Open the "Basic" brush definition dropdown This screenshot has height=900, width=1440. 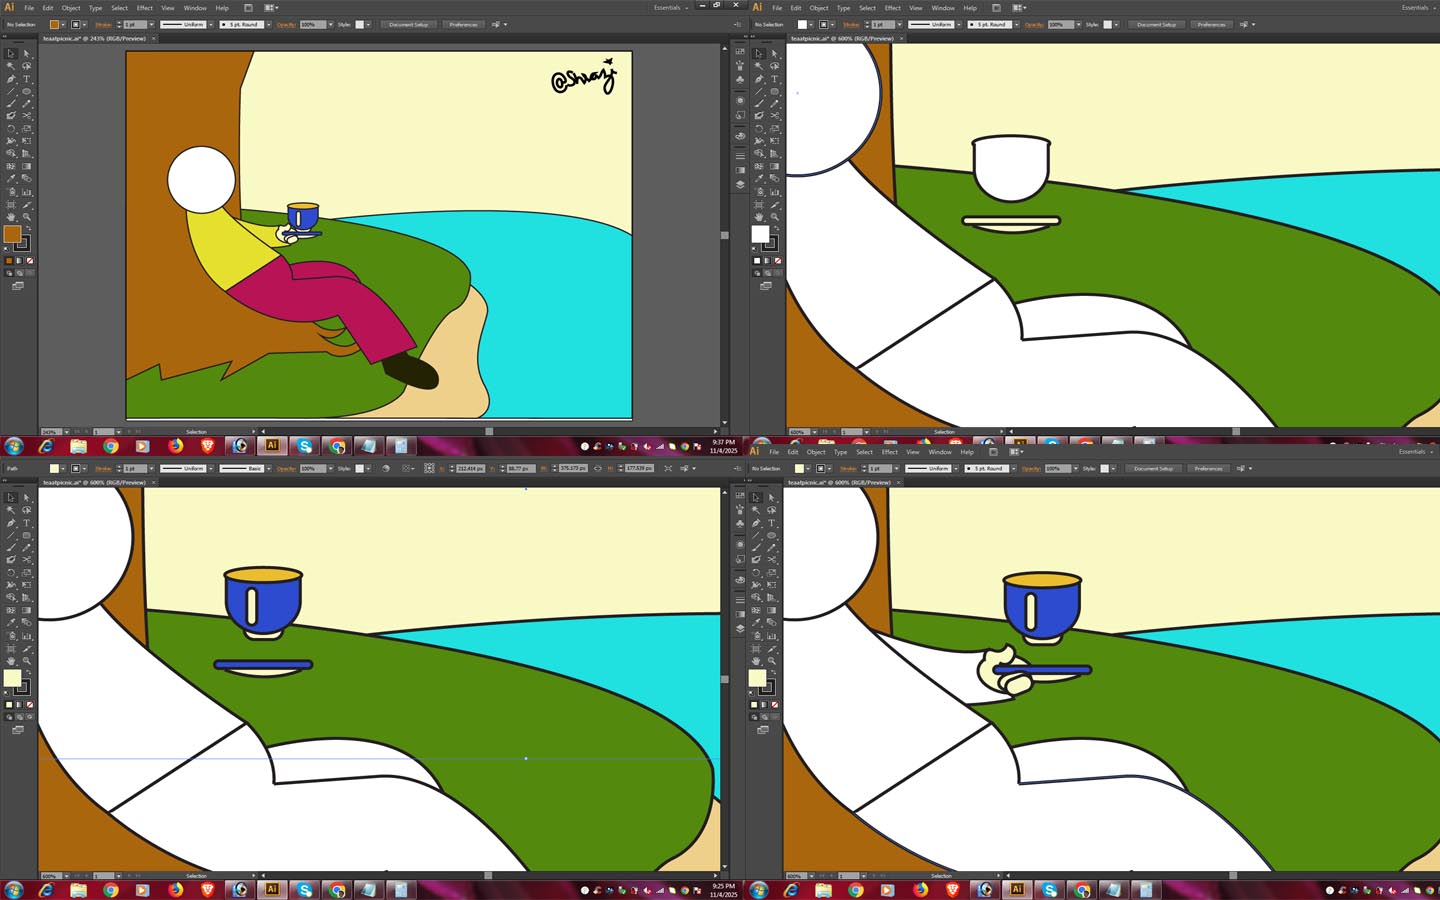click(268, 468)
